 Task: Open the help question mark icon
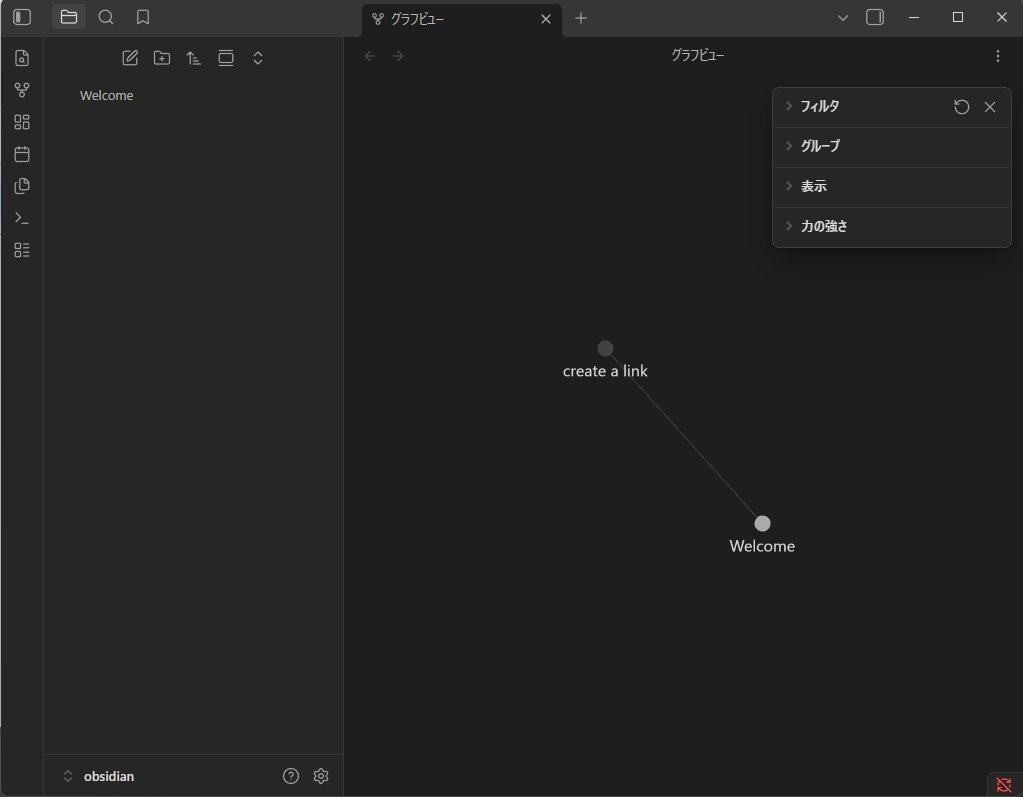pyautogui.click(x=291, y=776)
